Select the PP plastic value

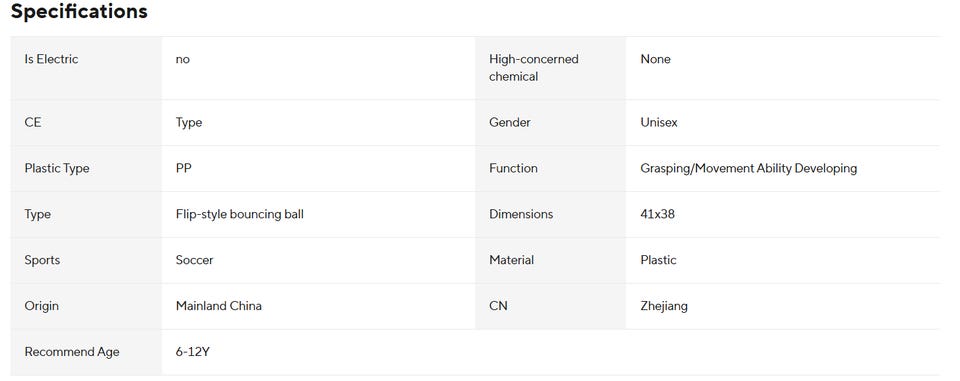point(183,168)
